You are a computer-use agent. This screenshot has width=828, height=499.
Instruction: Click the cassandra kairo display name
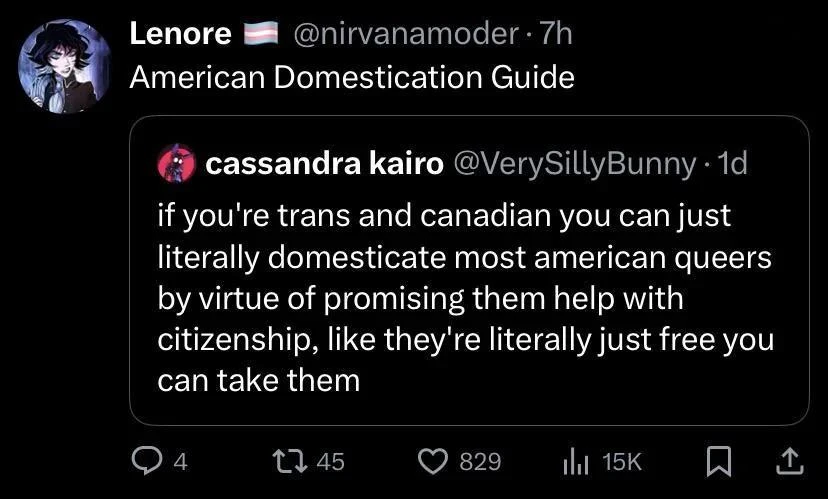pyautogui.click(x=324, y=164)
